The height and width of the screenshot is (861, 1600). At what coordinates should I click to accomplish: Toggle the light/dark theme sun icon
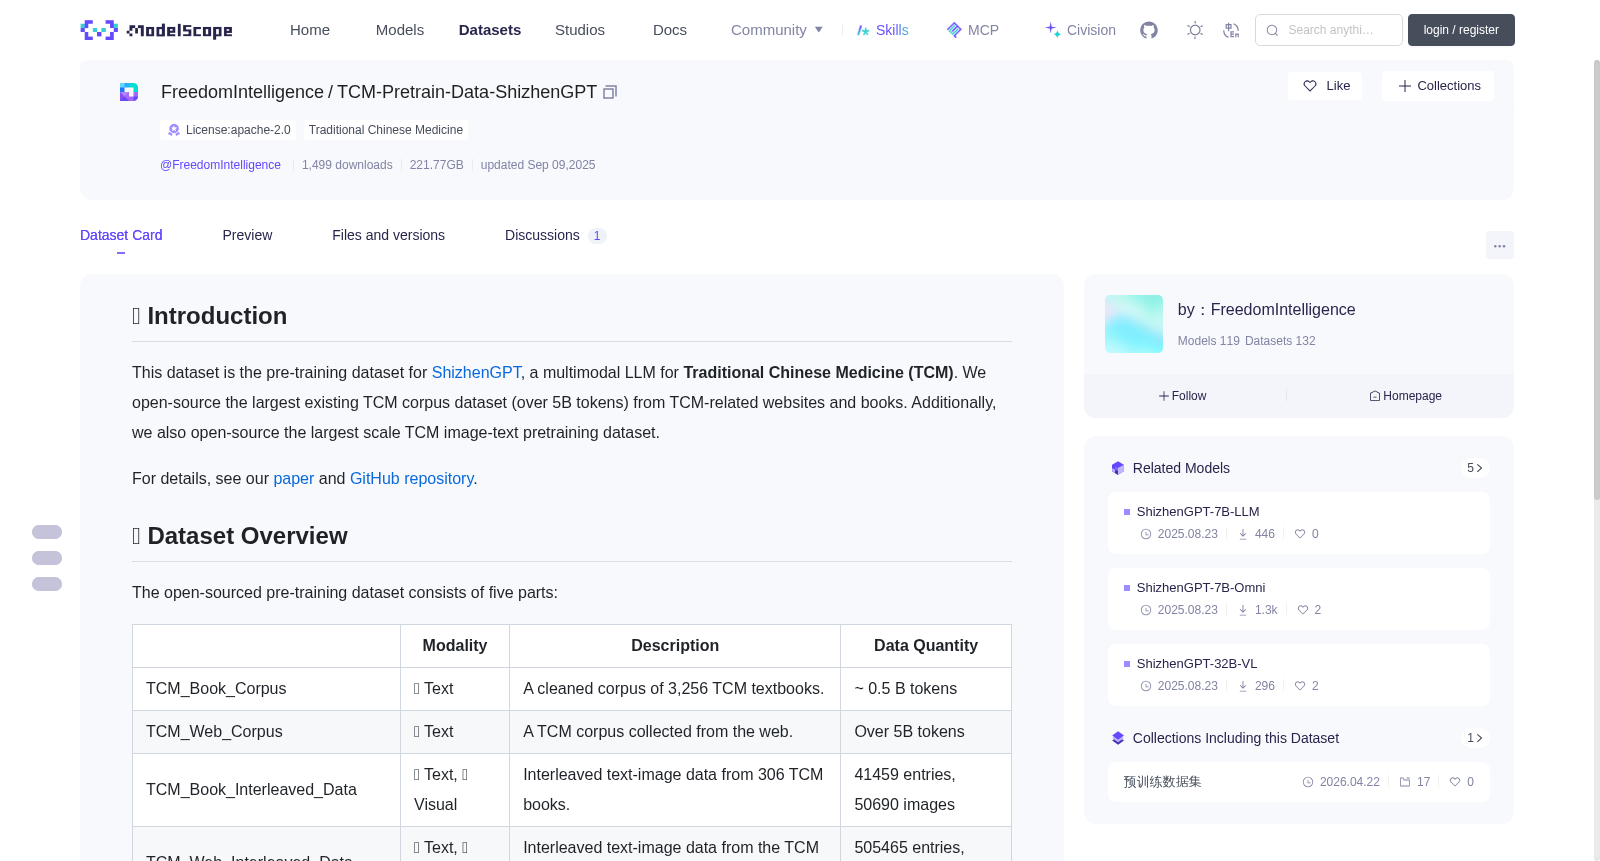[1195, 30]
